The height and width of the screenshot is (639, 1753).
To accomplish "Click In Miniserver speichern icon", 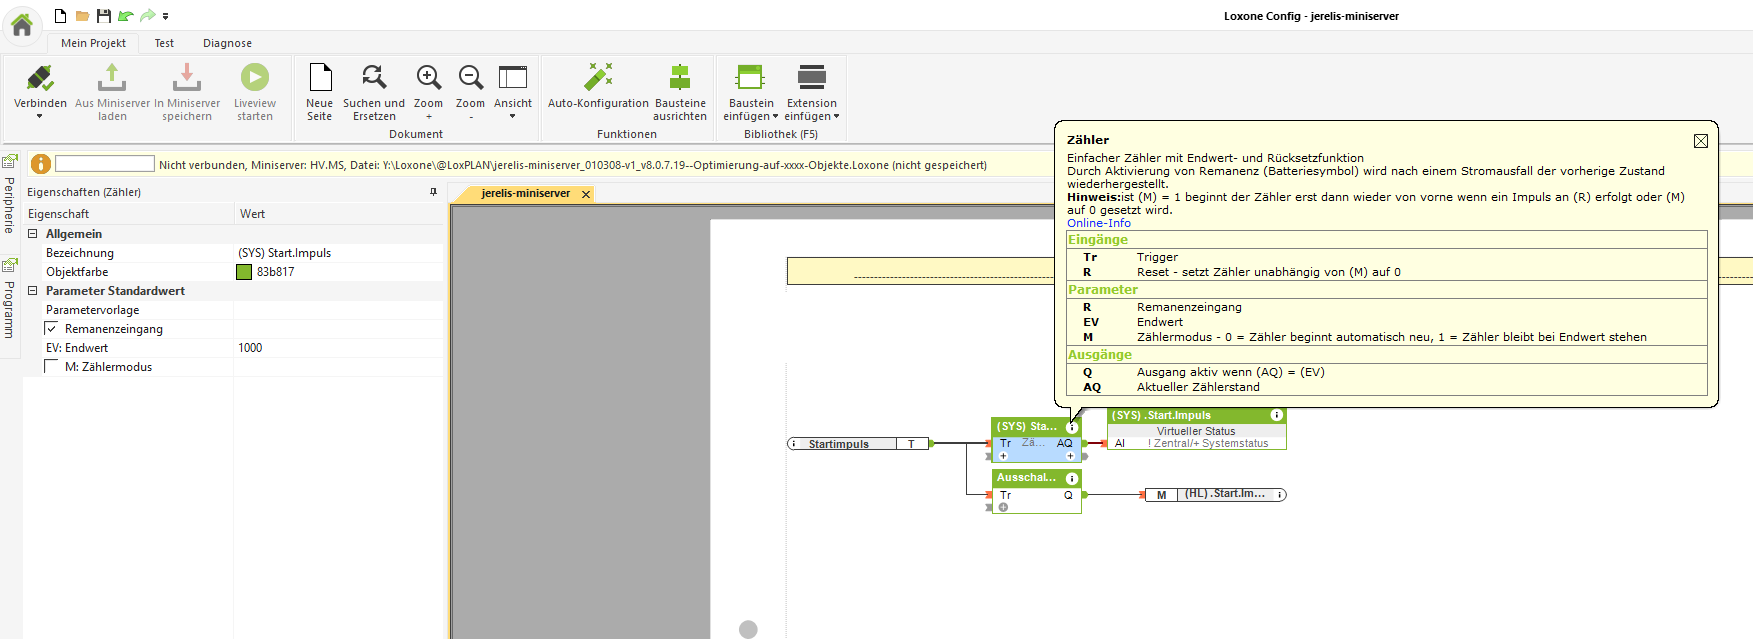I will pyautogui.click(x=187, y=79).
